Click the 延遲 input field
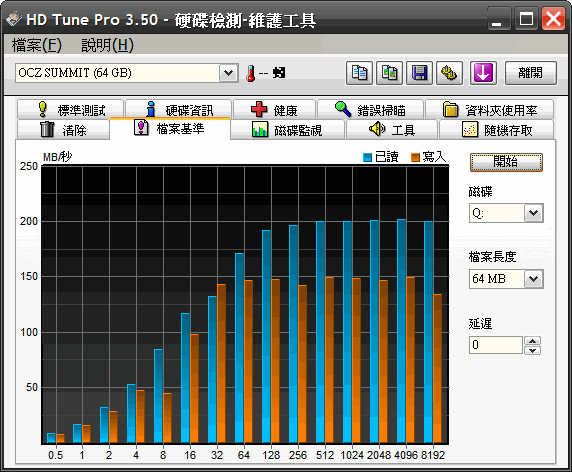Image resolution: width=572 pixels, height=472 pixels. pyautogui.click(x=496, y=345)
